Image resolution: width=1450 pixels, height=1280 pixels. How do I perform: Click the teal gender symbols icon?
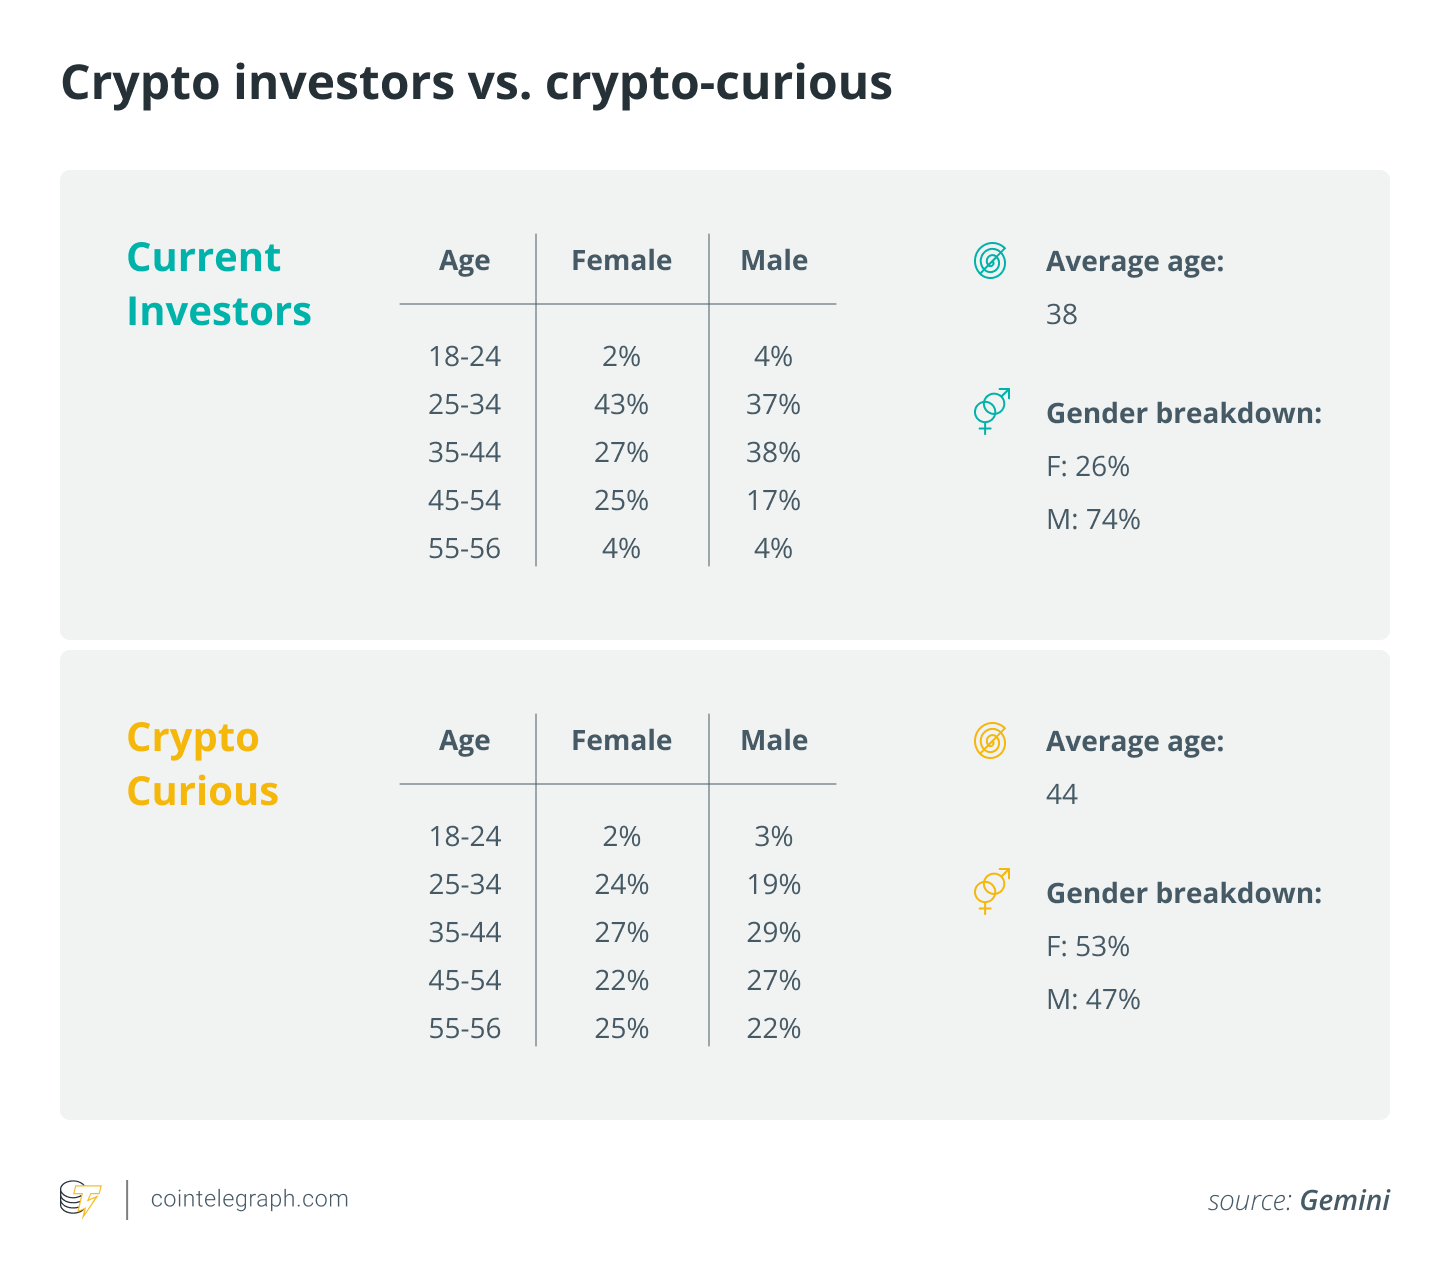(x=991, y=410)
